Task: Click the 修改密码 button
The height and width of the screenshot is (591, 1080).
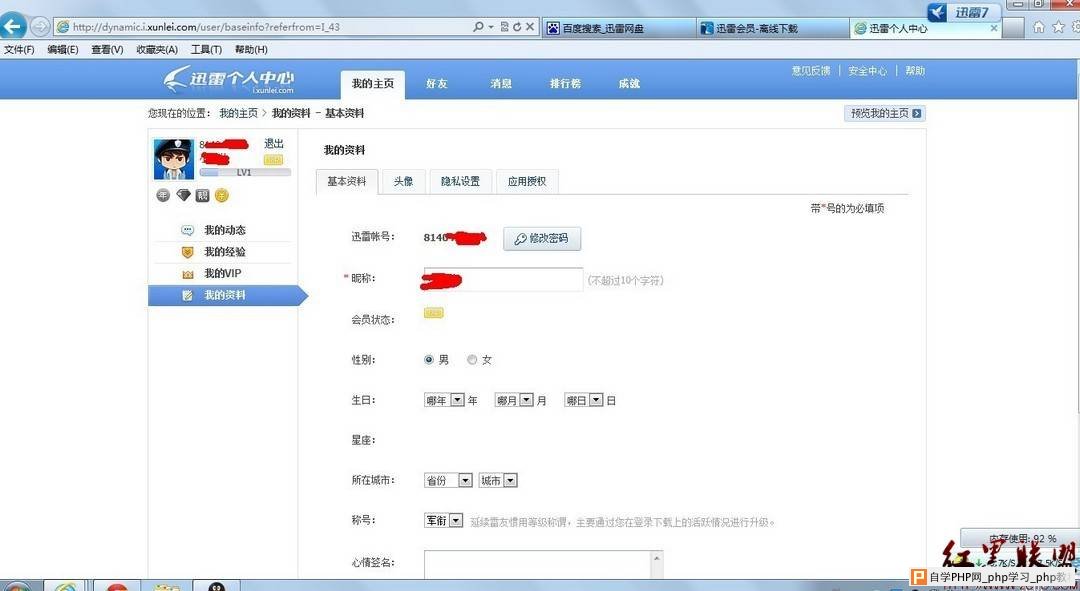Action: [x=542, y=238]
